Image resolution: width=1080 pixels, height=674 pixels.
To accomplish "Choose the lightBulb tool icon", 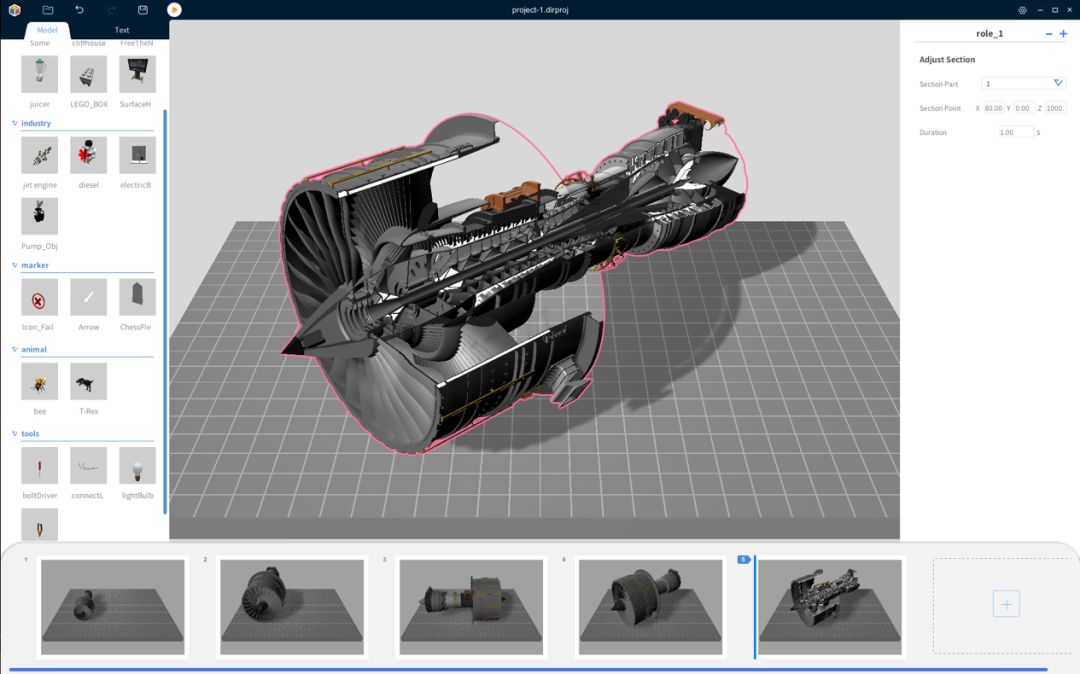I will (x=137, y=465).
